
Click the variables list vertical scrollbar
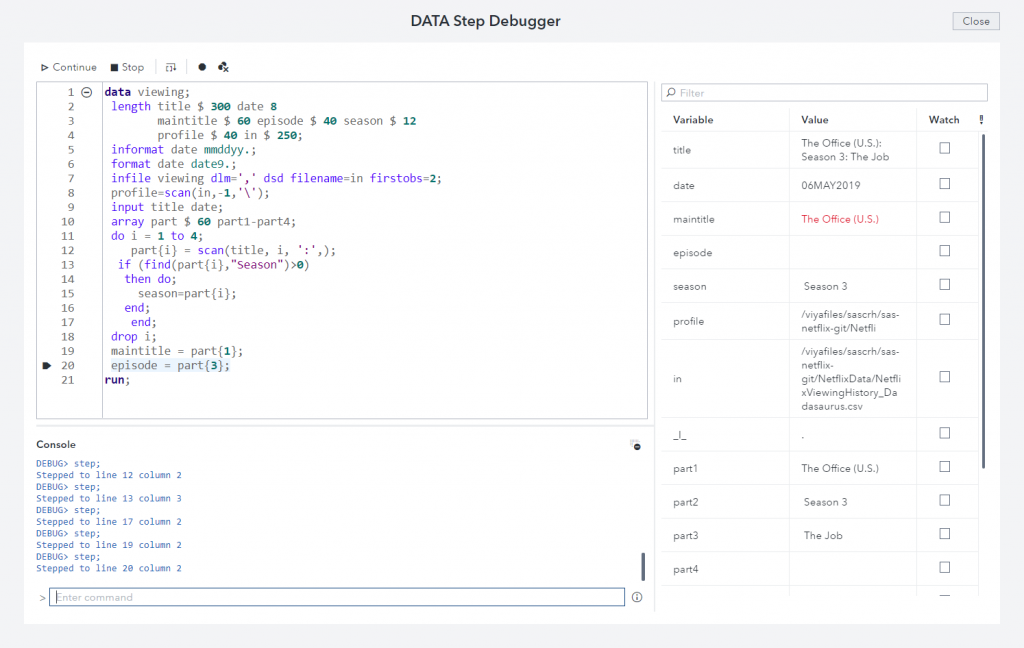983,300
